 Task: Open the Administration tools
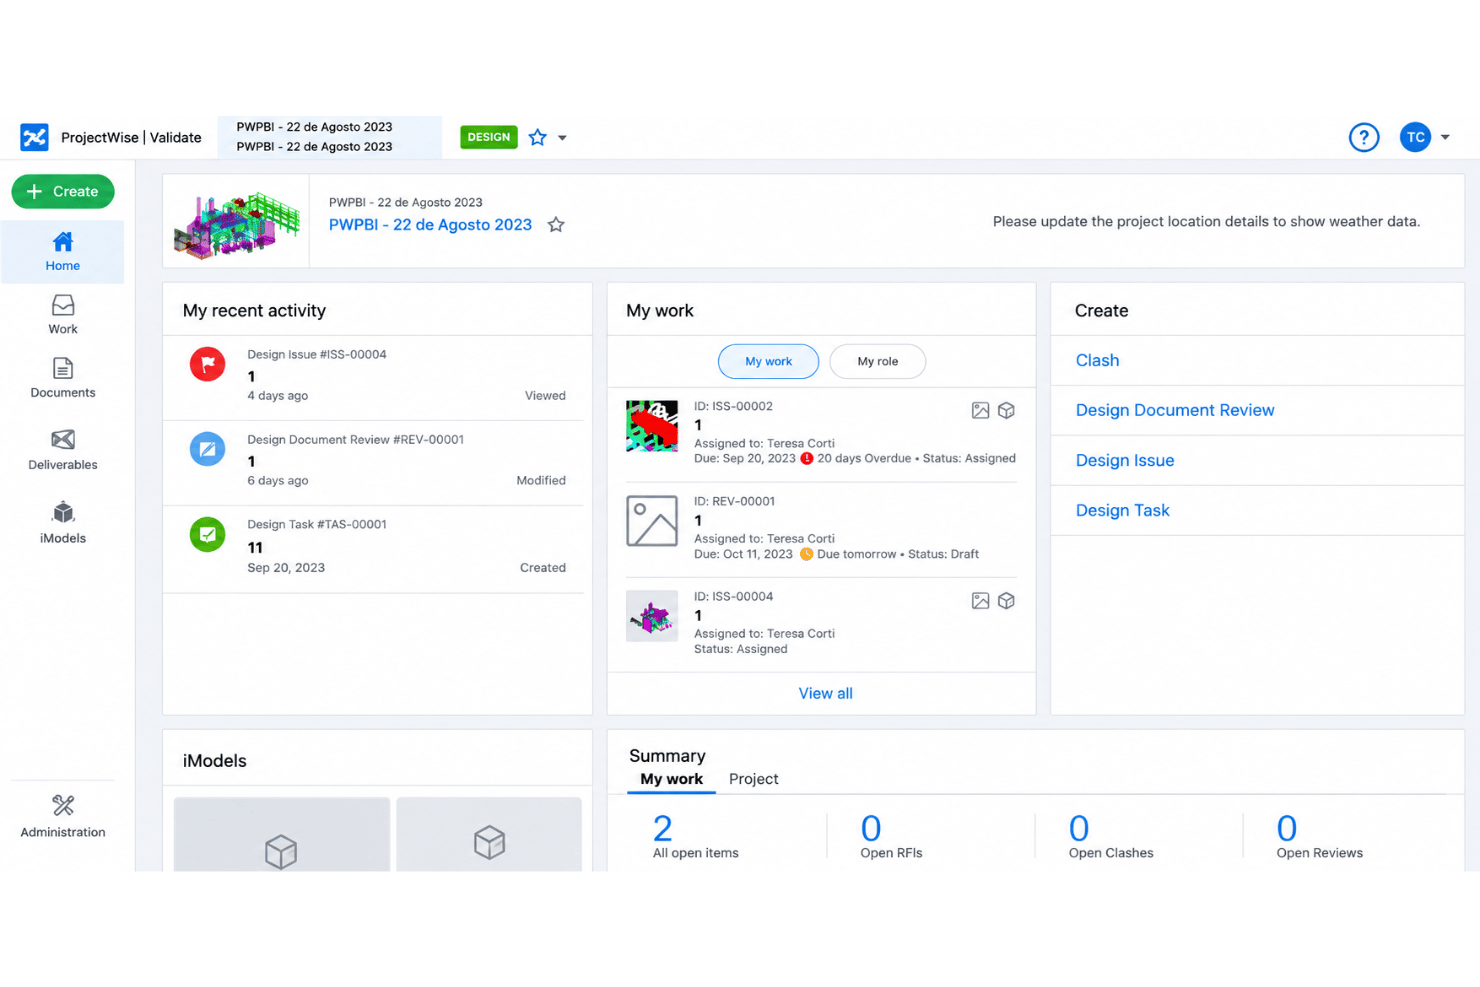(x=62, y=817)
